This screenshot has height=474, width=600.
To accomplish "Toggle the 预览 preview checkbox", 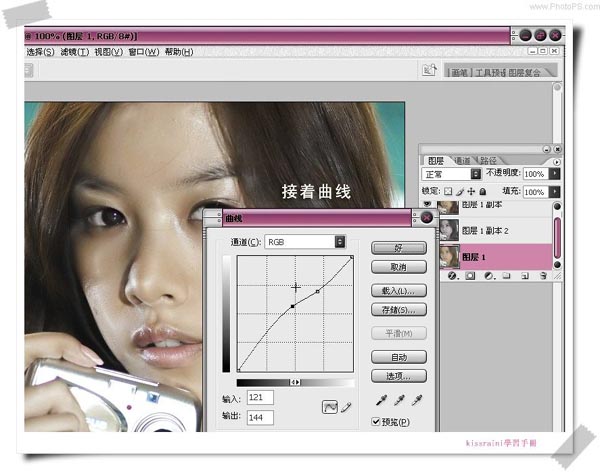I will [x=377, y=423].
